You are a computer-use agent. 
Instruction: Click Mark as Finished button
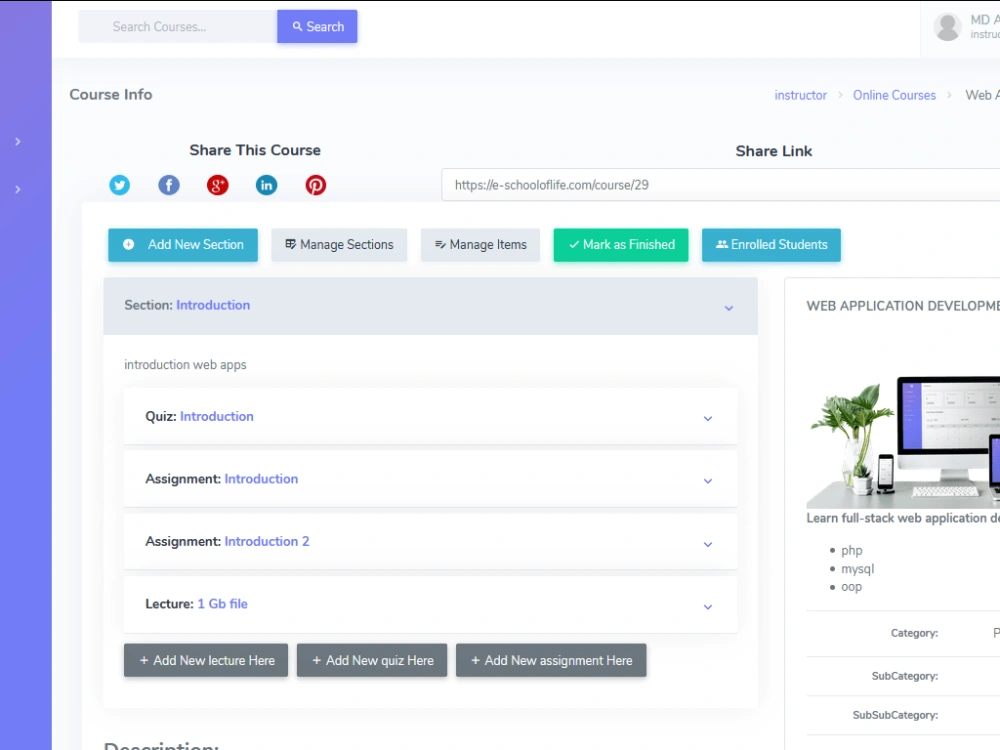(621, 245)
